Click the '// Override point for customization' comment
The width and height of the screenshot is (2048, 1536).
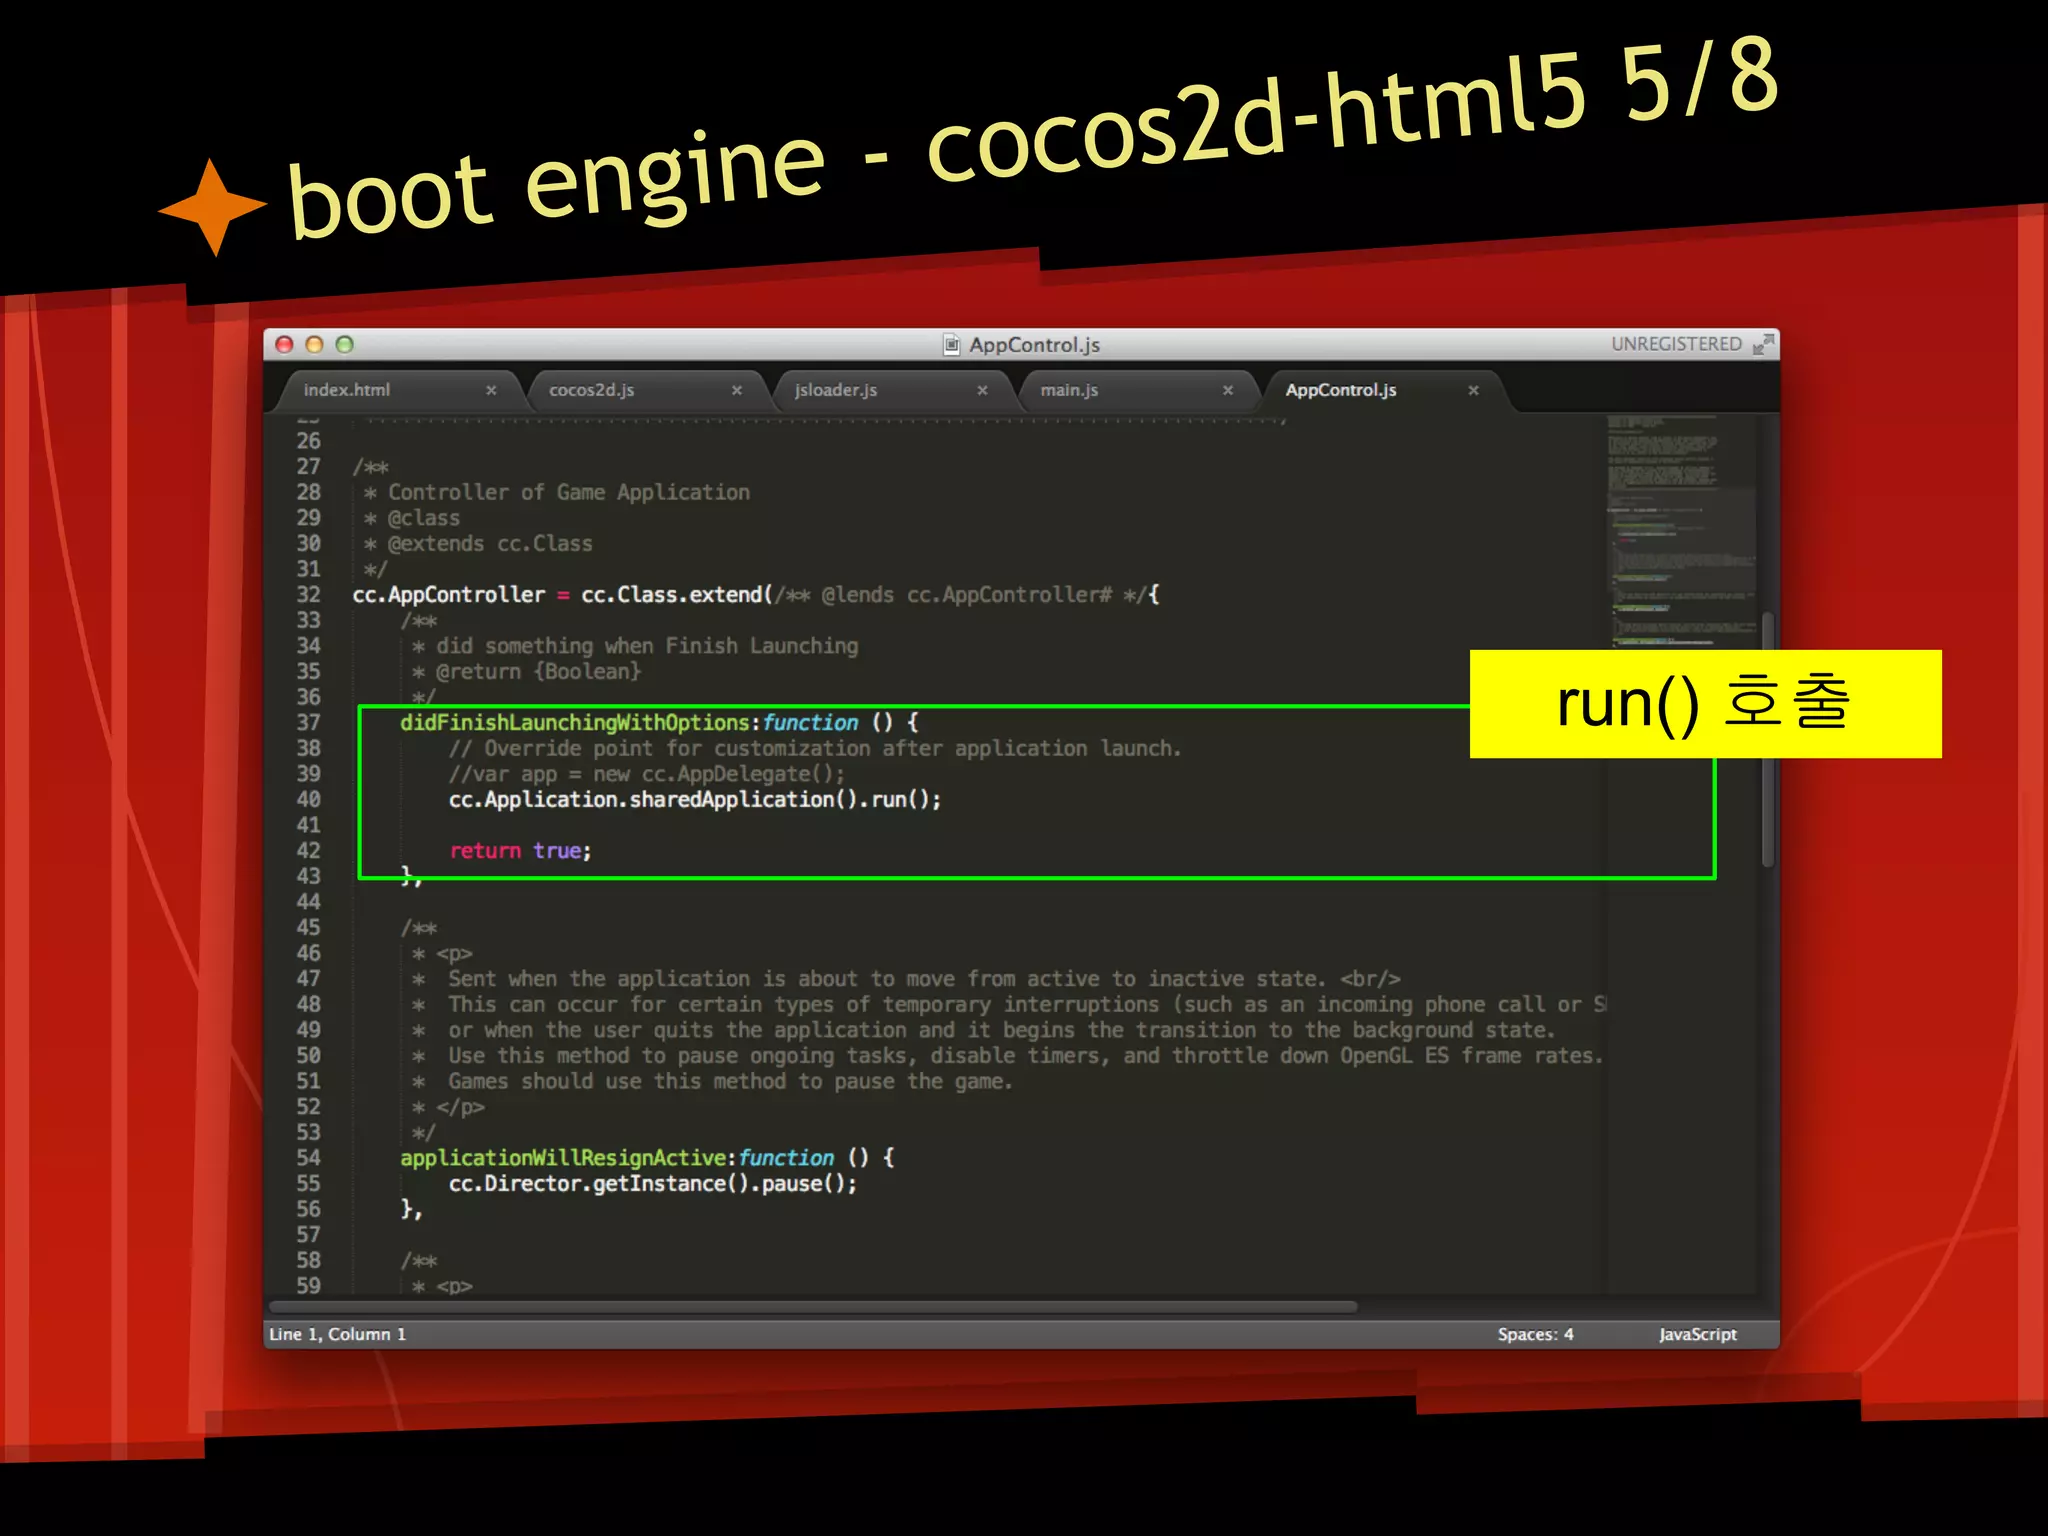pos(815,748)
